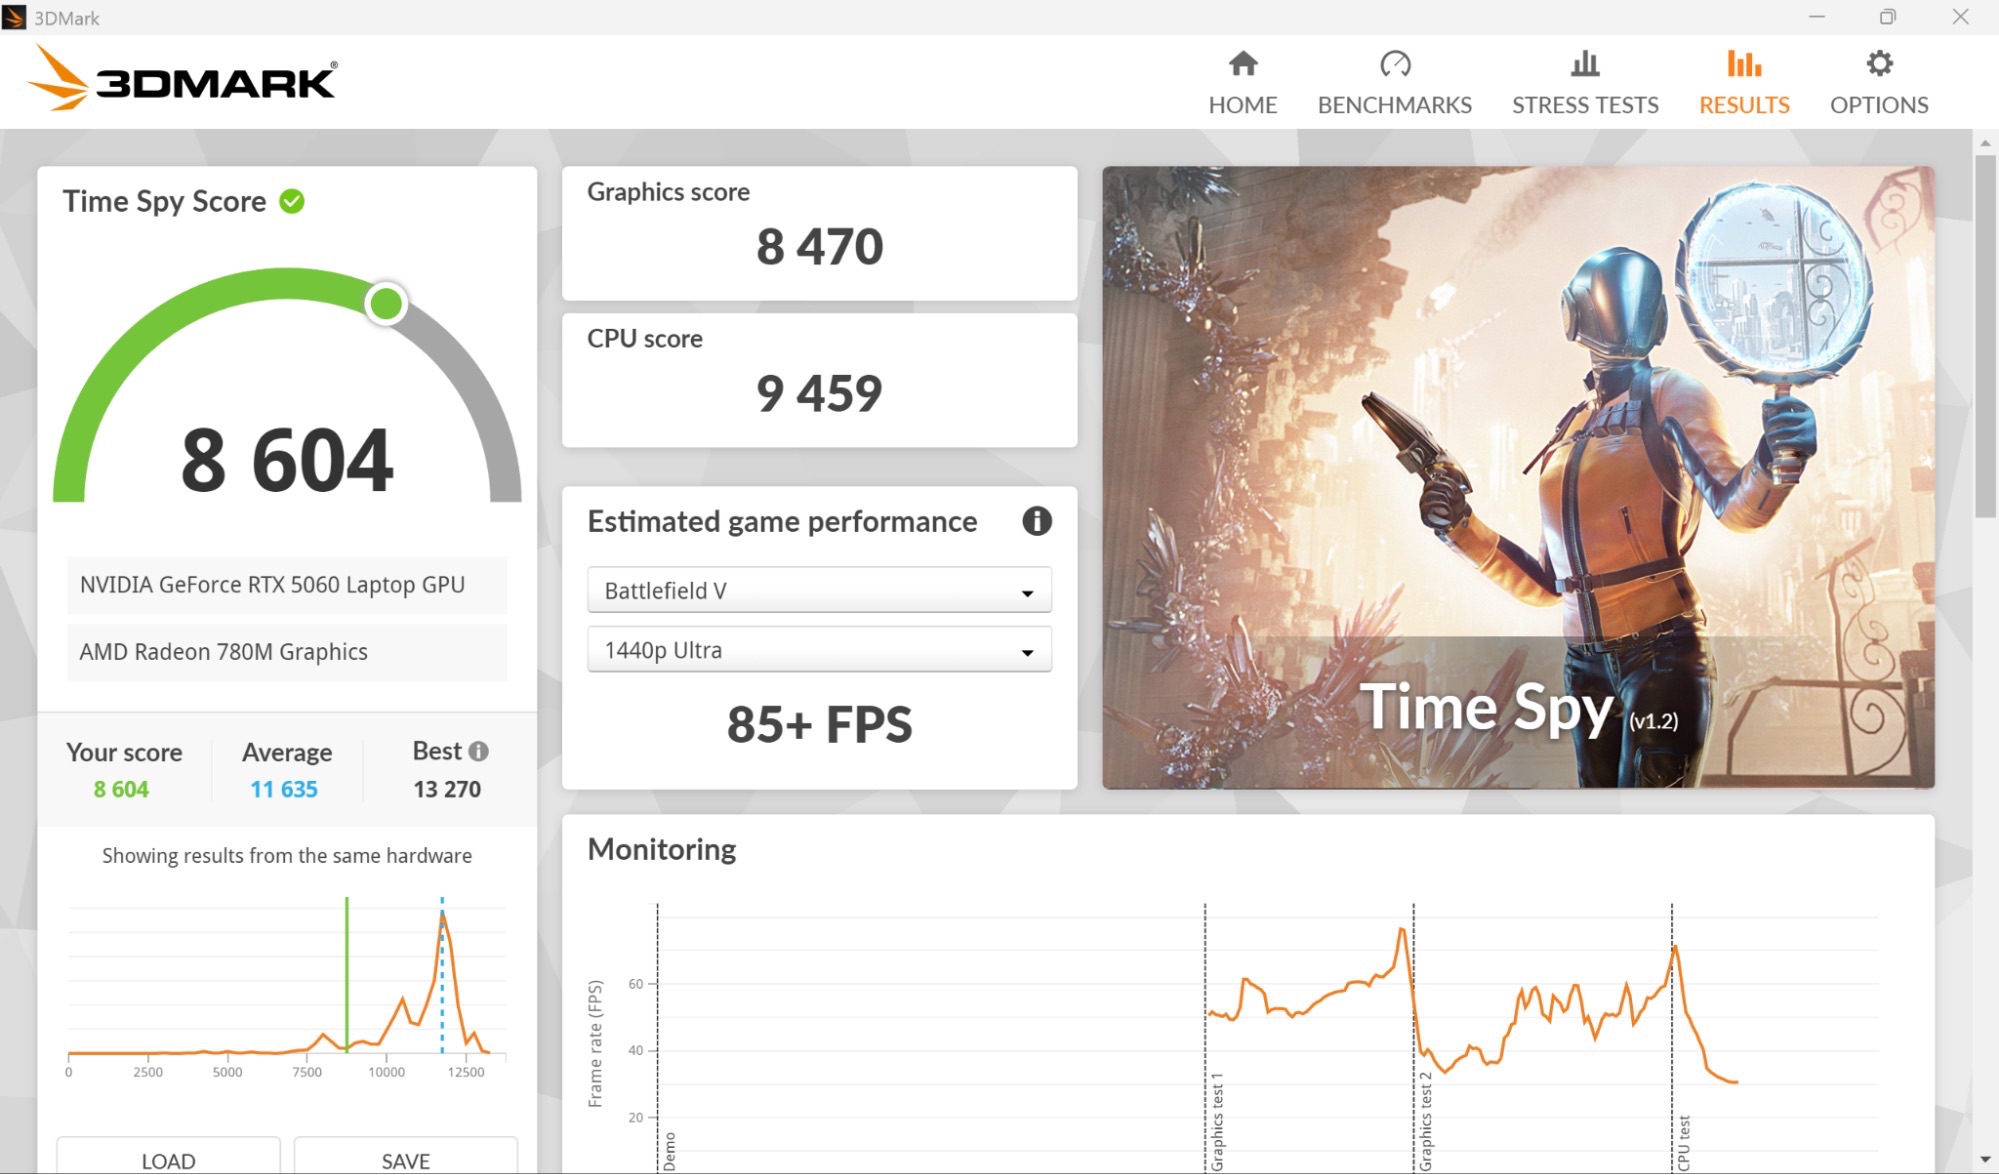The image size is (1999, 1175).
Task: Click the Time Spy artwork thumbnail
Action: pyautogui.click(x=1517, y=477)
